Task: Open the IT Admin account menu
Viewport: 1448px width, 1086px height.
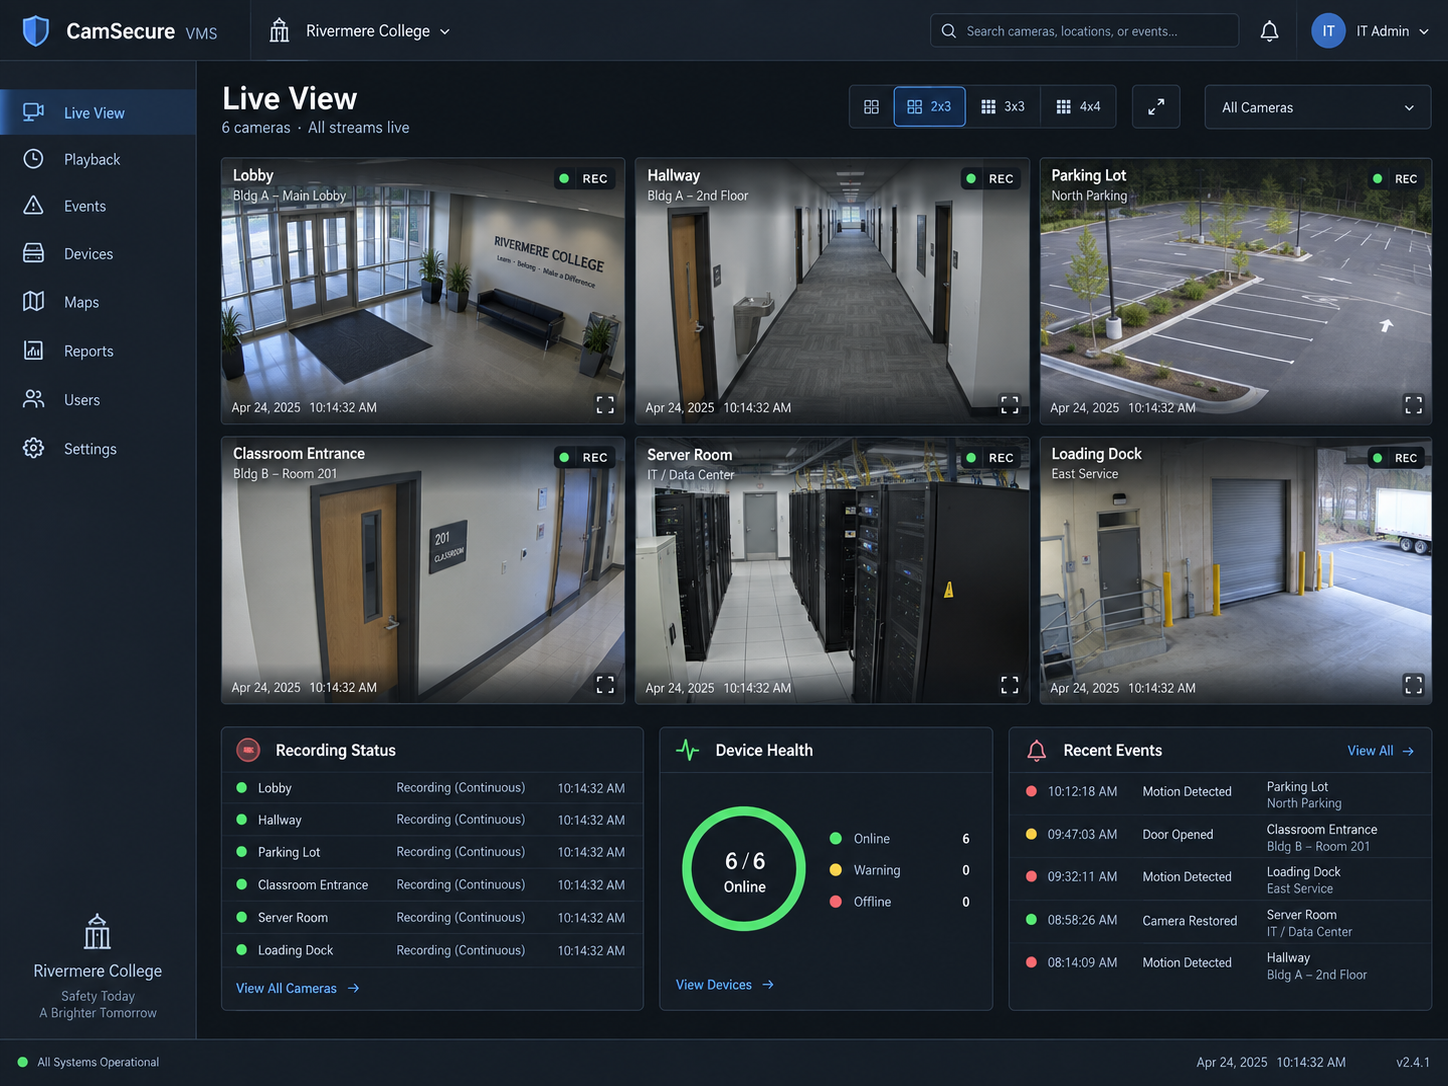Action: 1370,31
